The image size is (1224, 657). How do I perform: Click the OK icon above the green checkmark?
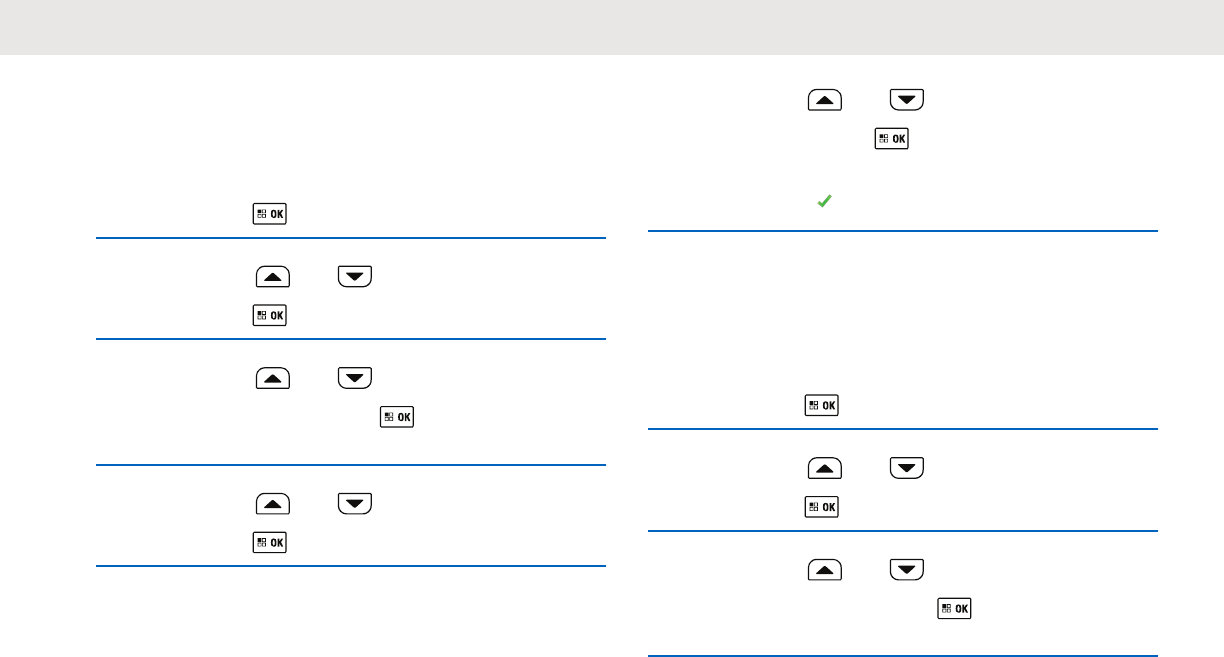[x=892, y=139]
